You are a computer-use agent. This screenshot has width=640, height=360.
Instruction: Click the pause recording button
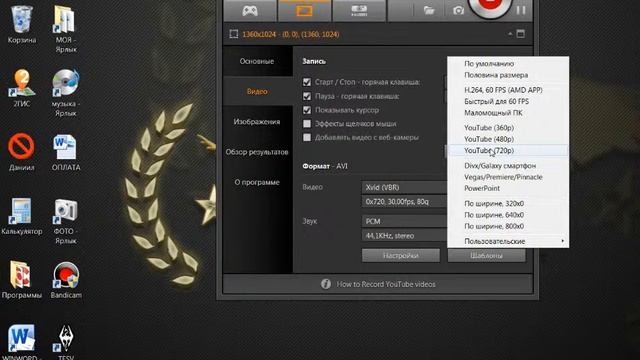pos(521,10)
